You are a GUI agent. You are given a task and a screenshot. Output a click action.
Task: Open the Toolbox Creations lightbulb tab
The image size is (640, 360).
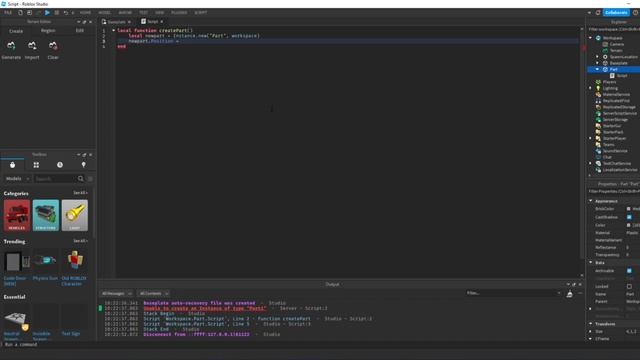83,165
